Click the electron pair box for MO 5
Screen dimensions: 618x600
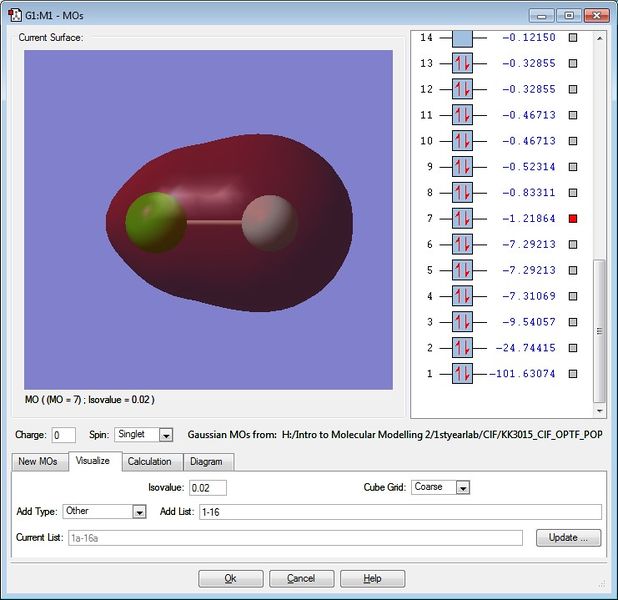point(462,270)
